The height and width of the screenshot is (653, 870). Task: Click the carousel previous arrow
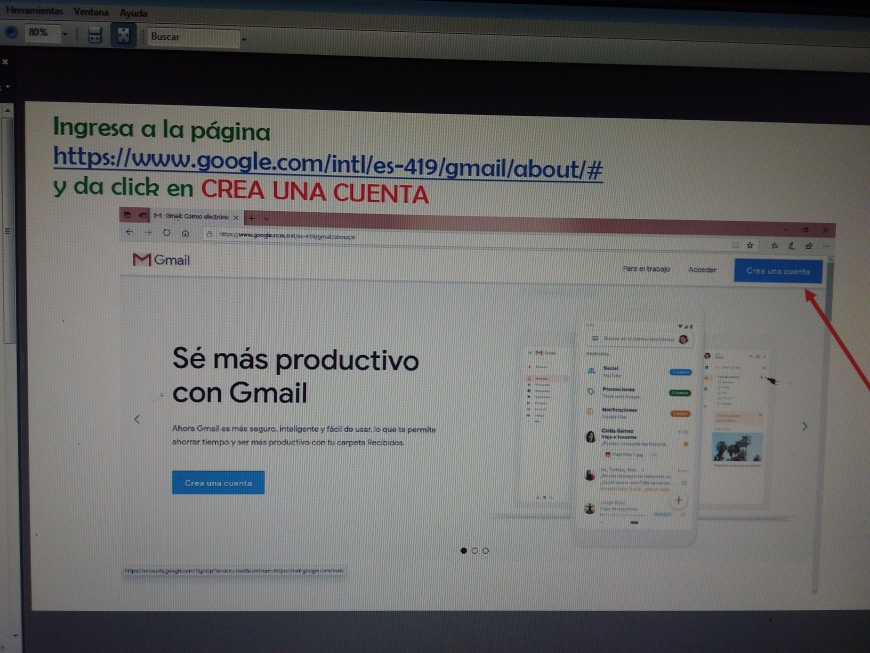click(x=137, y=419)
